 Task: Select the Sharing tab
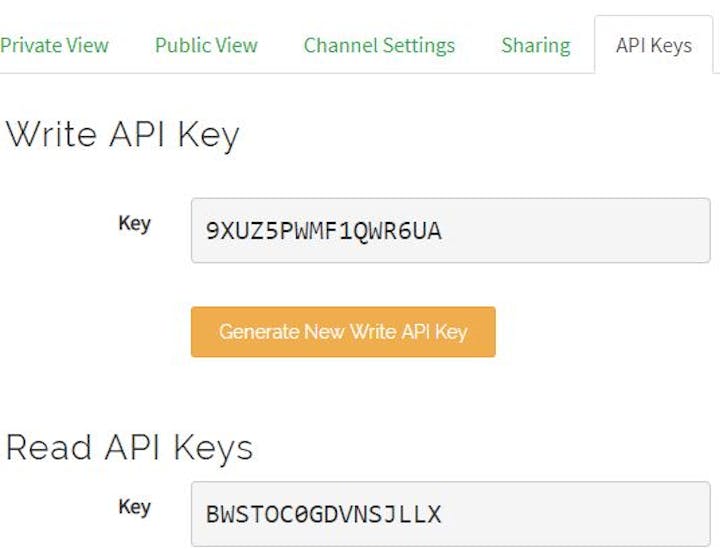coord(536,45)
